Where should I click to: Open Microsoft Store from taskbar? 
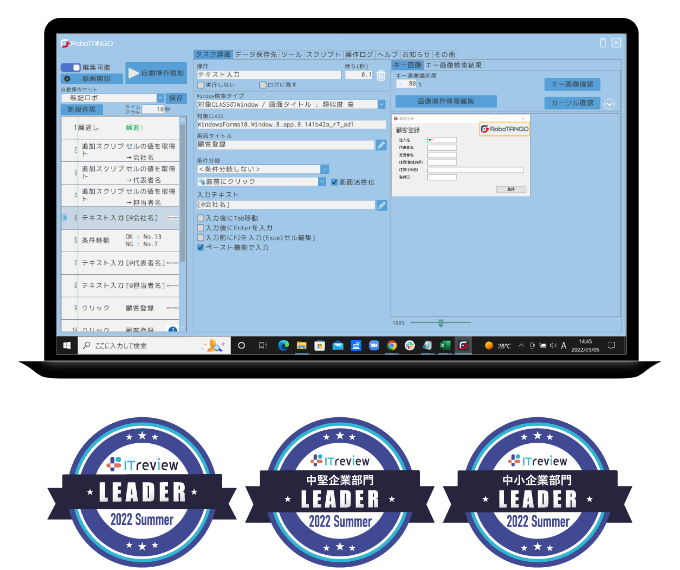(x=320, y=345)
